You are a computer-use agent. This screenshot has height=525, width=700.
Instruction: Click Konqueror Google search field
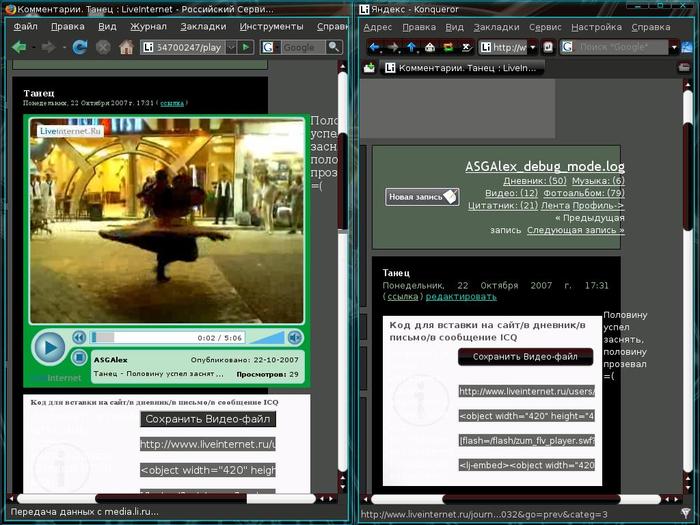pyautogui.click(x=621, y=47)
